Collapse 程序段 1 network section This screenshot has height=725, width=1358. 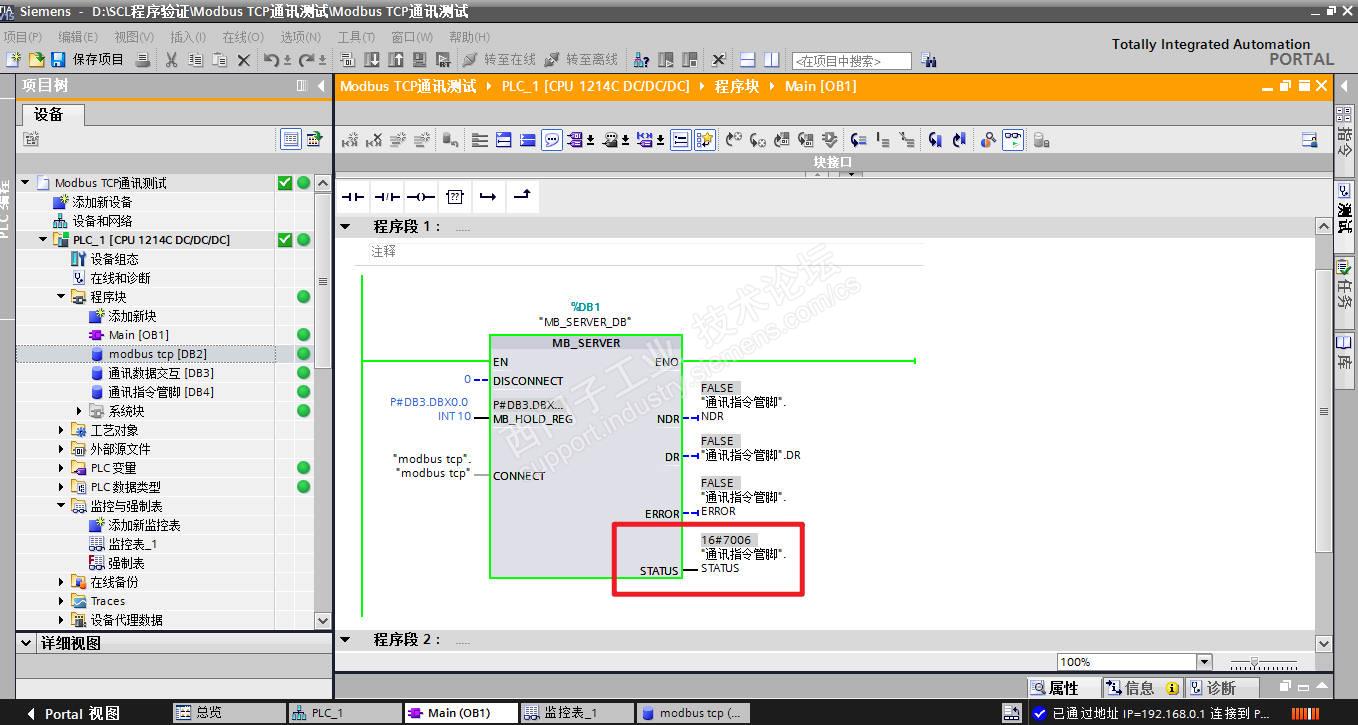pos(345,227)
